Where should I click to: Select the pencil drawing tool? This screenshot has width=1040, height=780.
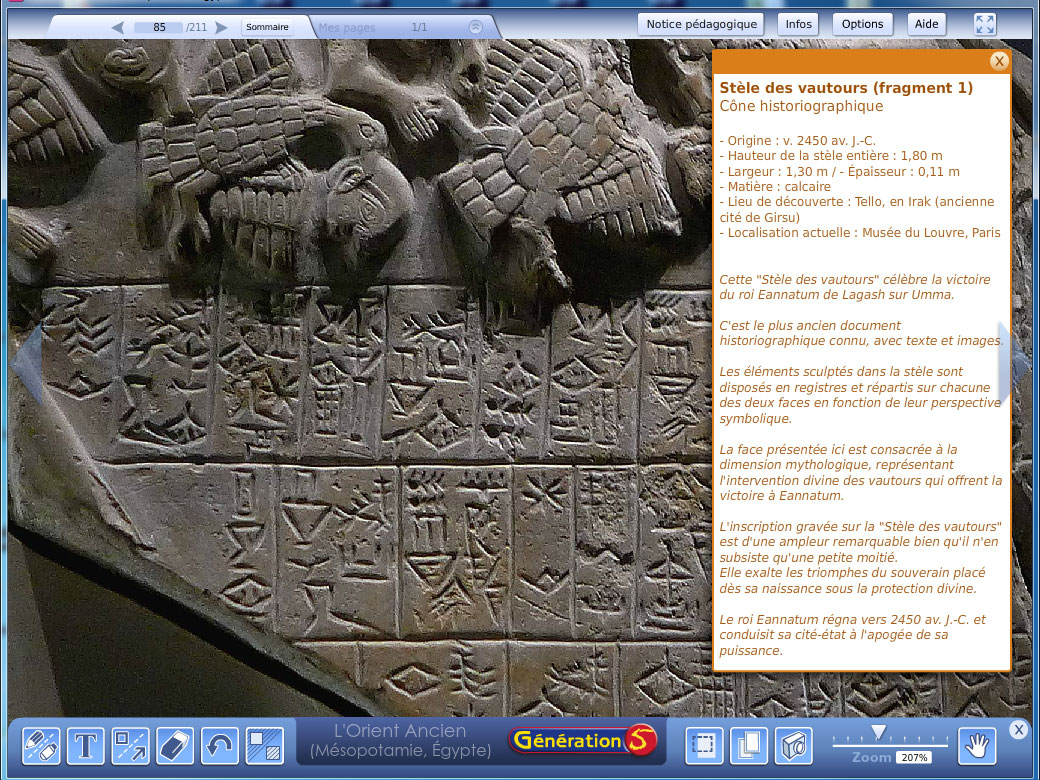(41, 745)
